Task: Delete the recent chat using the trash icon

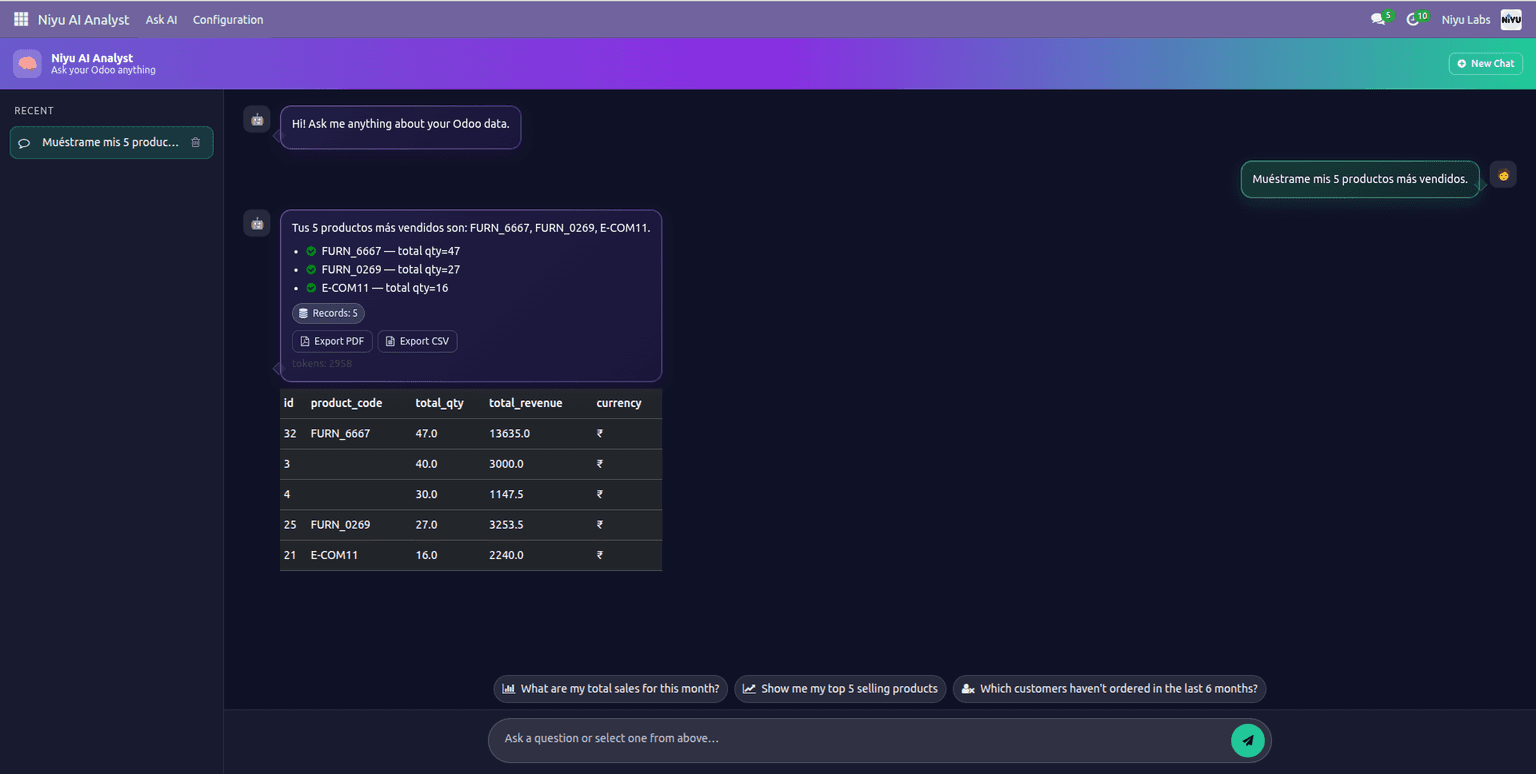Action: (194, 142)
